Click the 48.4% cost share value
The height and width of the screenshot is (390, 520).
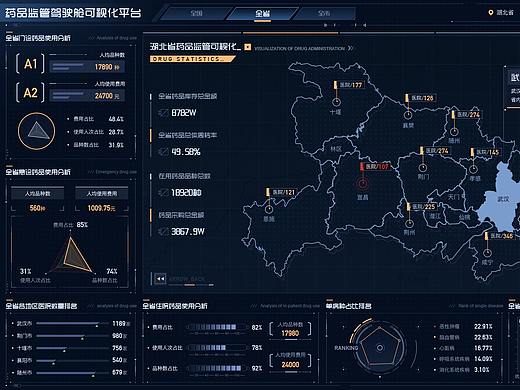click(116, 119)
